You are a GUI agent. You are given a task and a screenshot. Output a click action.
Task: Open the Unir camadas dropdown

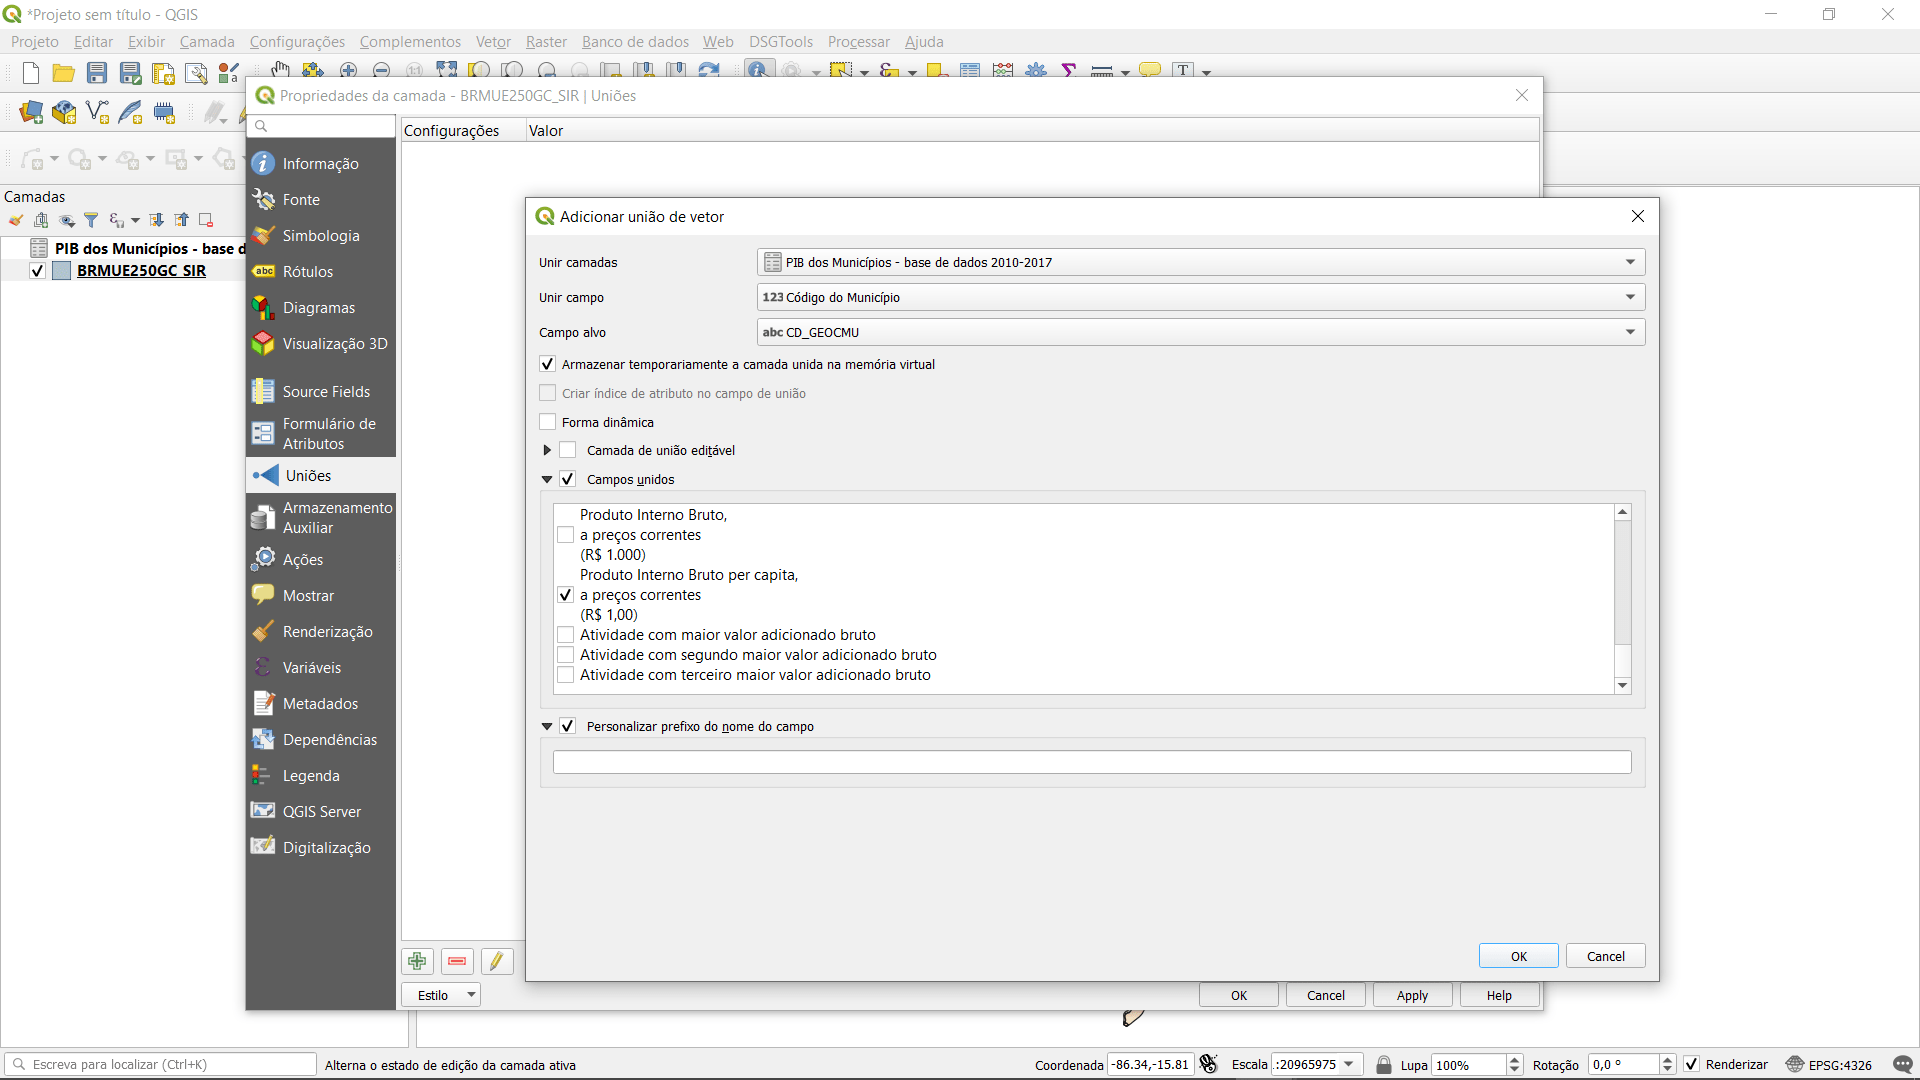[1200, 262]
